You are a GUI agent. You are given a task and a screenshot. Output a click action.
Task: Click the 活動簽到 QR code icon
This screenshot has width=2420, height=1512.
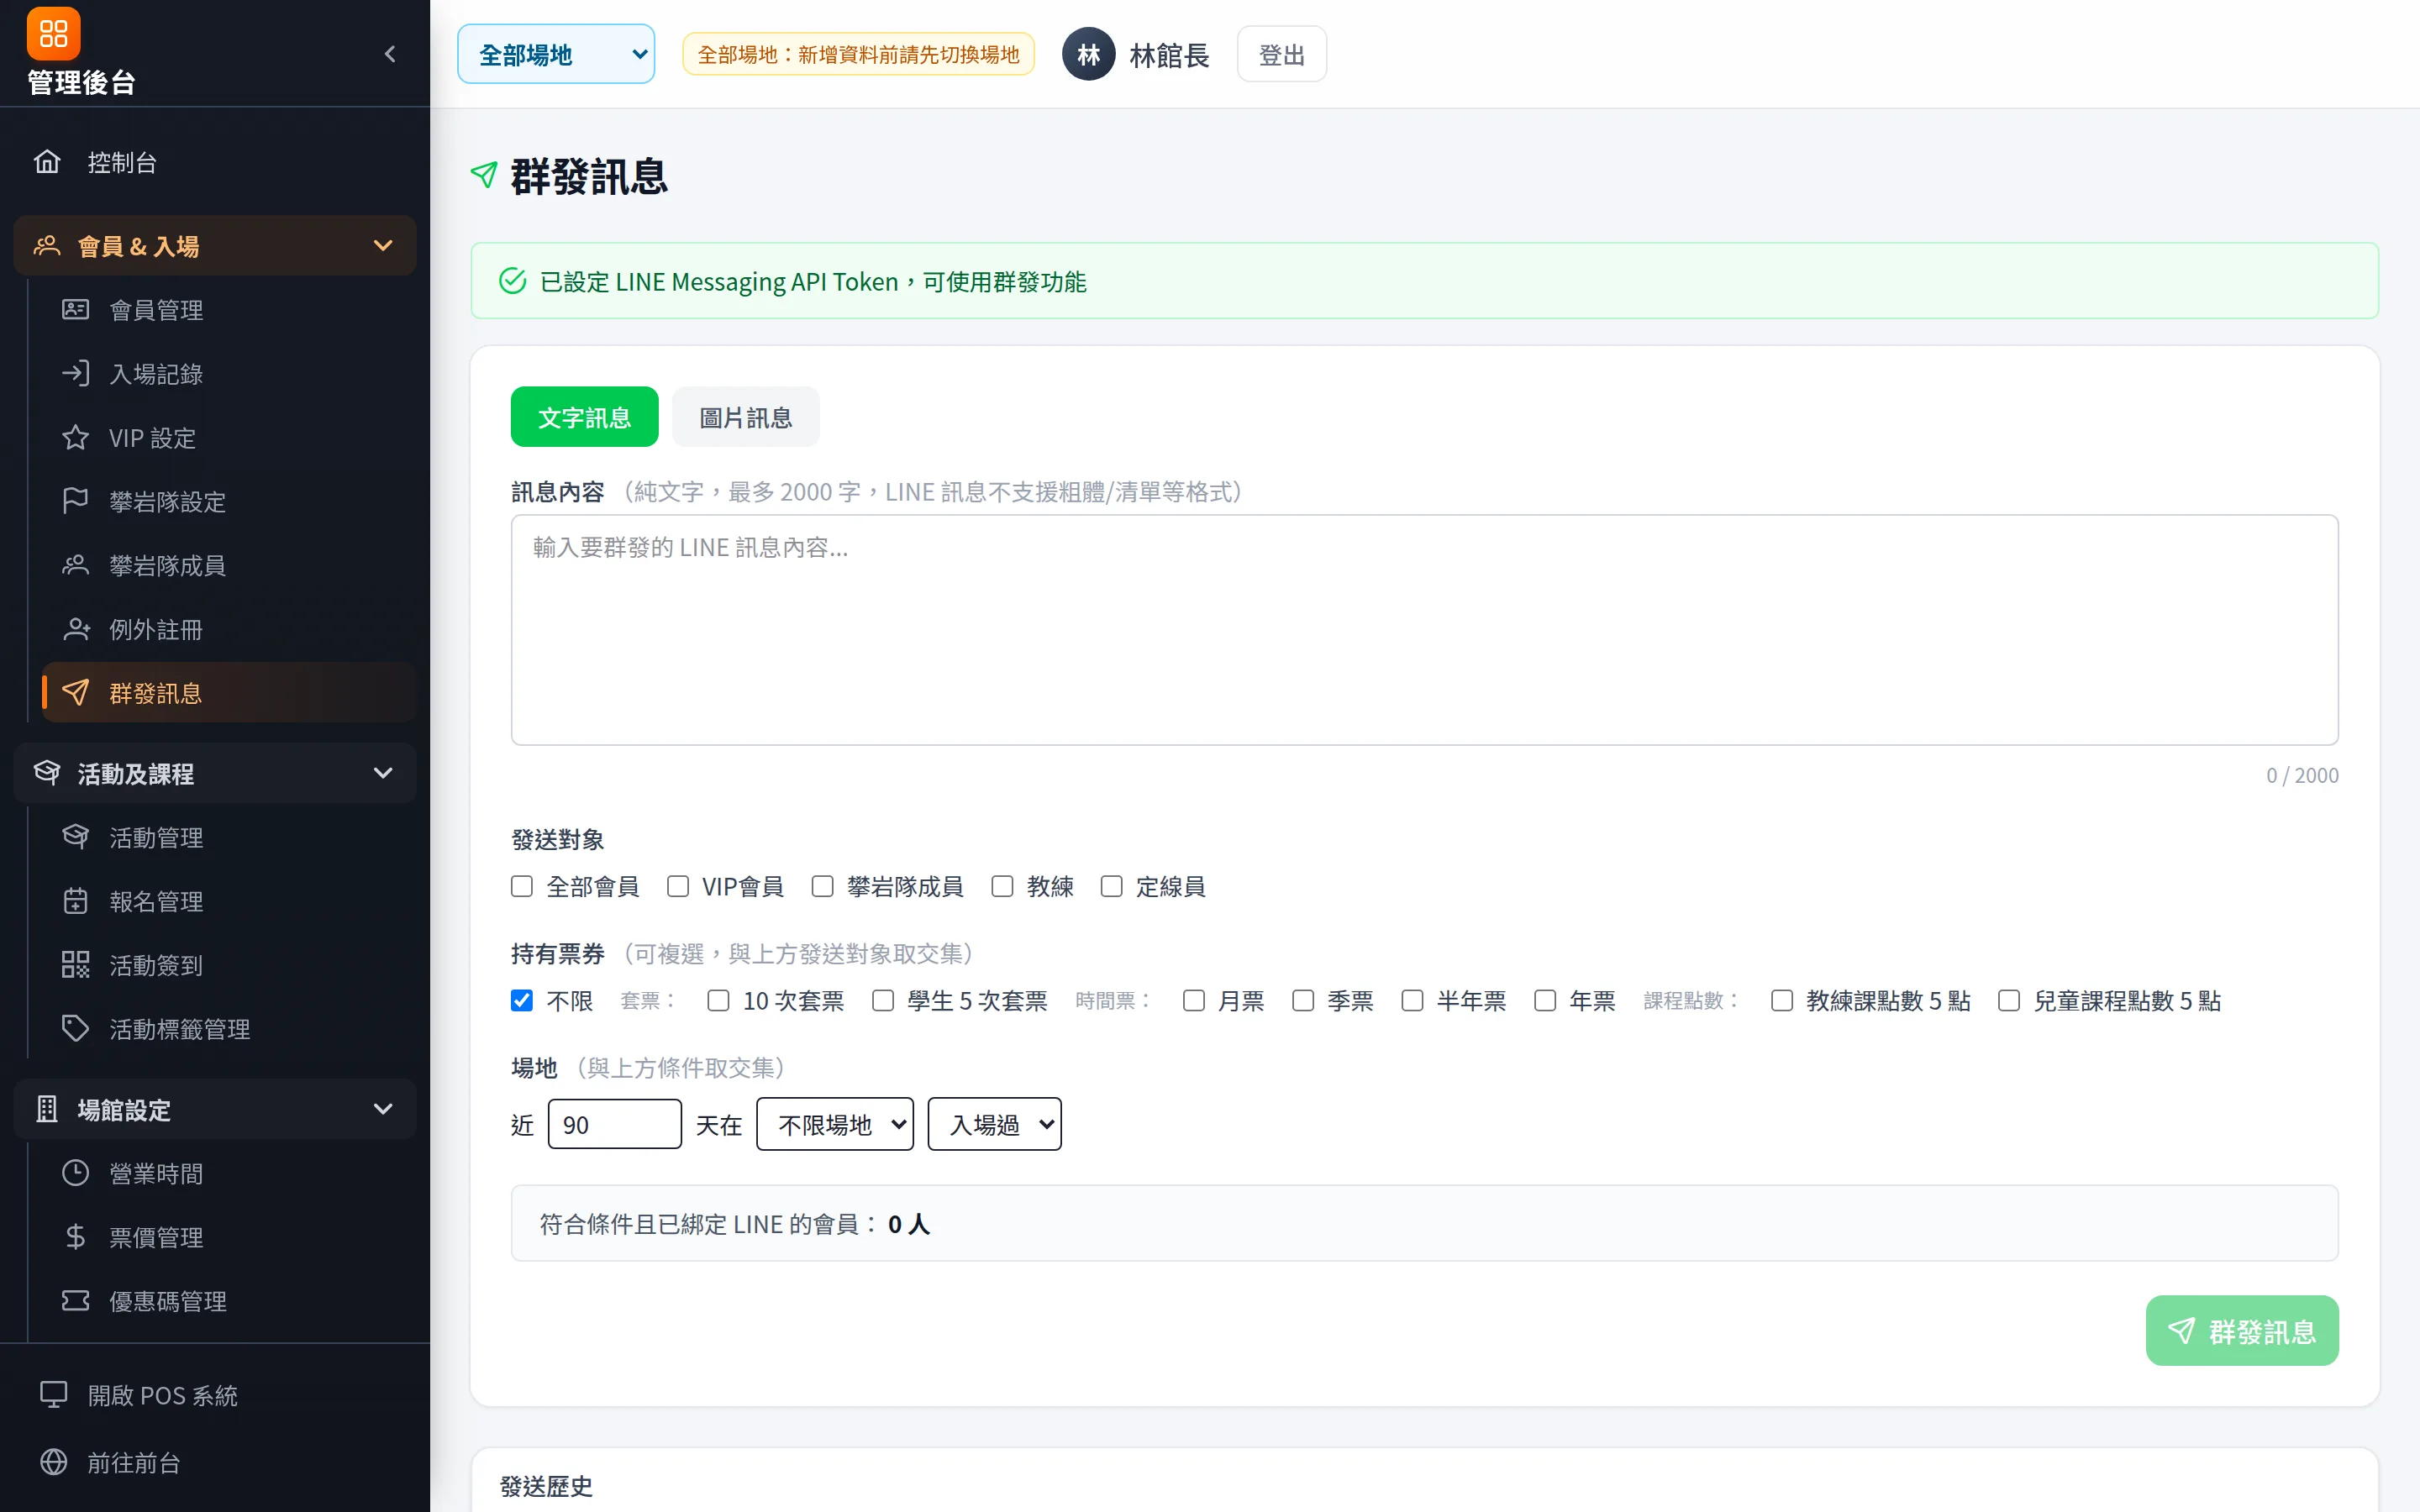pos(75,965)
